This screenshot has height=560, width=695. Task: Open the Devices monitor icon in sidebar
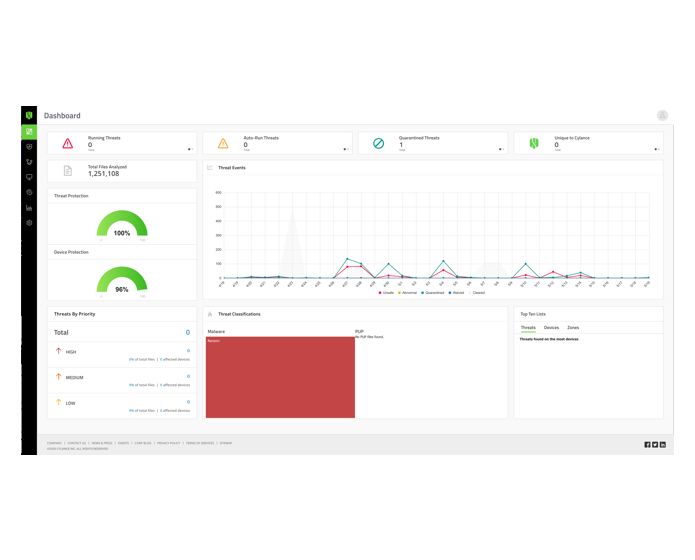point(29,177)
